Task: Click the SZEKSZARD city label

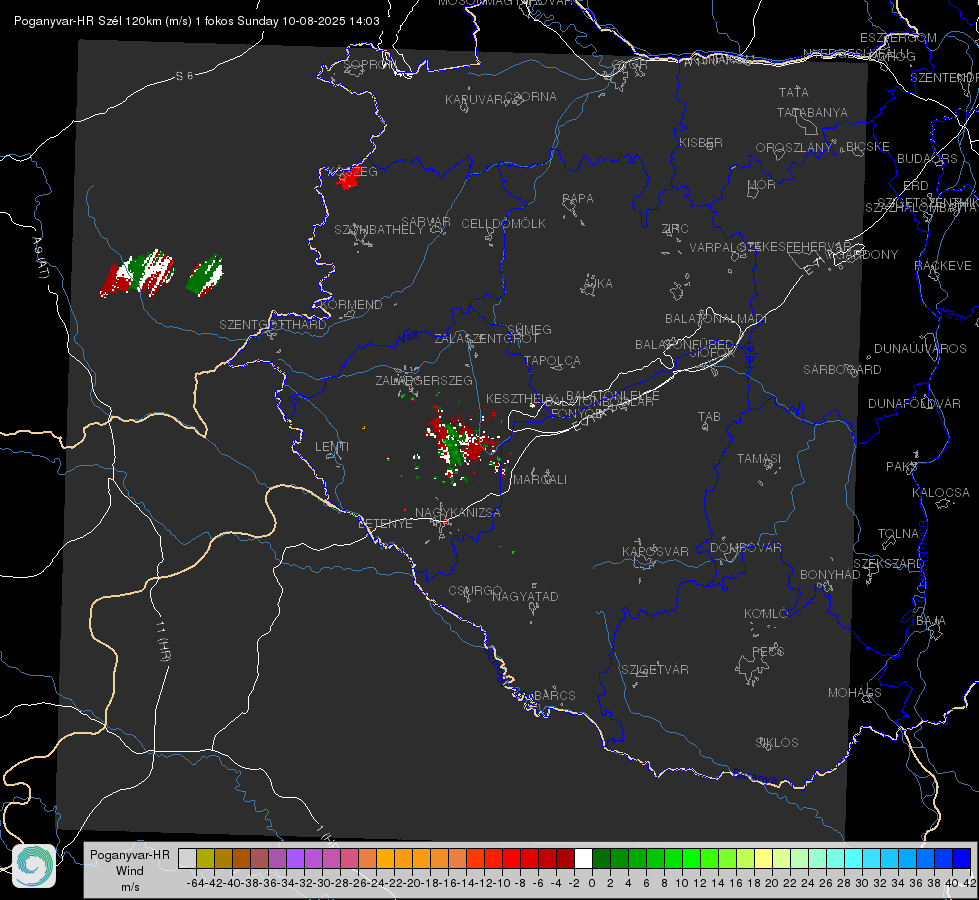Action: point(888,564)
